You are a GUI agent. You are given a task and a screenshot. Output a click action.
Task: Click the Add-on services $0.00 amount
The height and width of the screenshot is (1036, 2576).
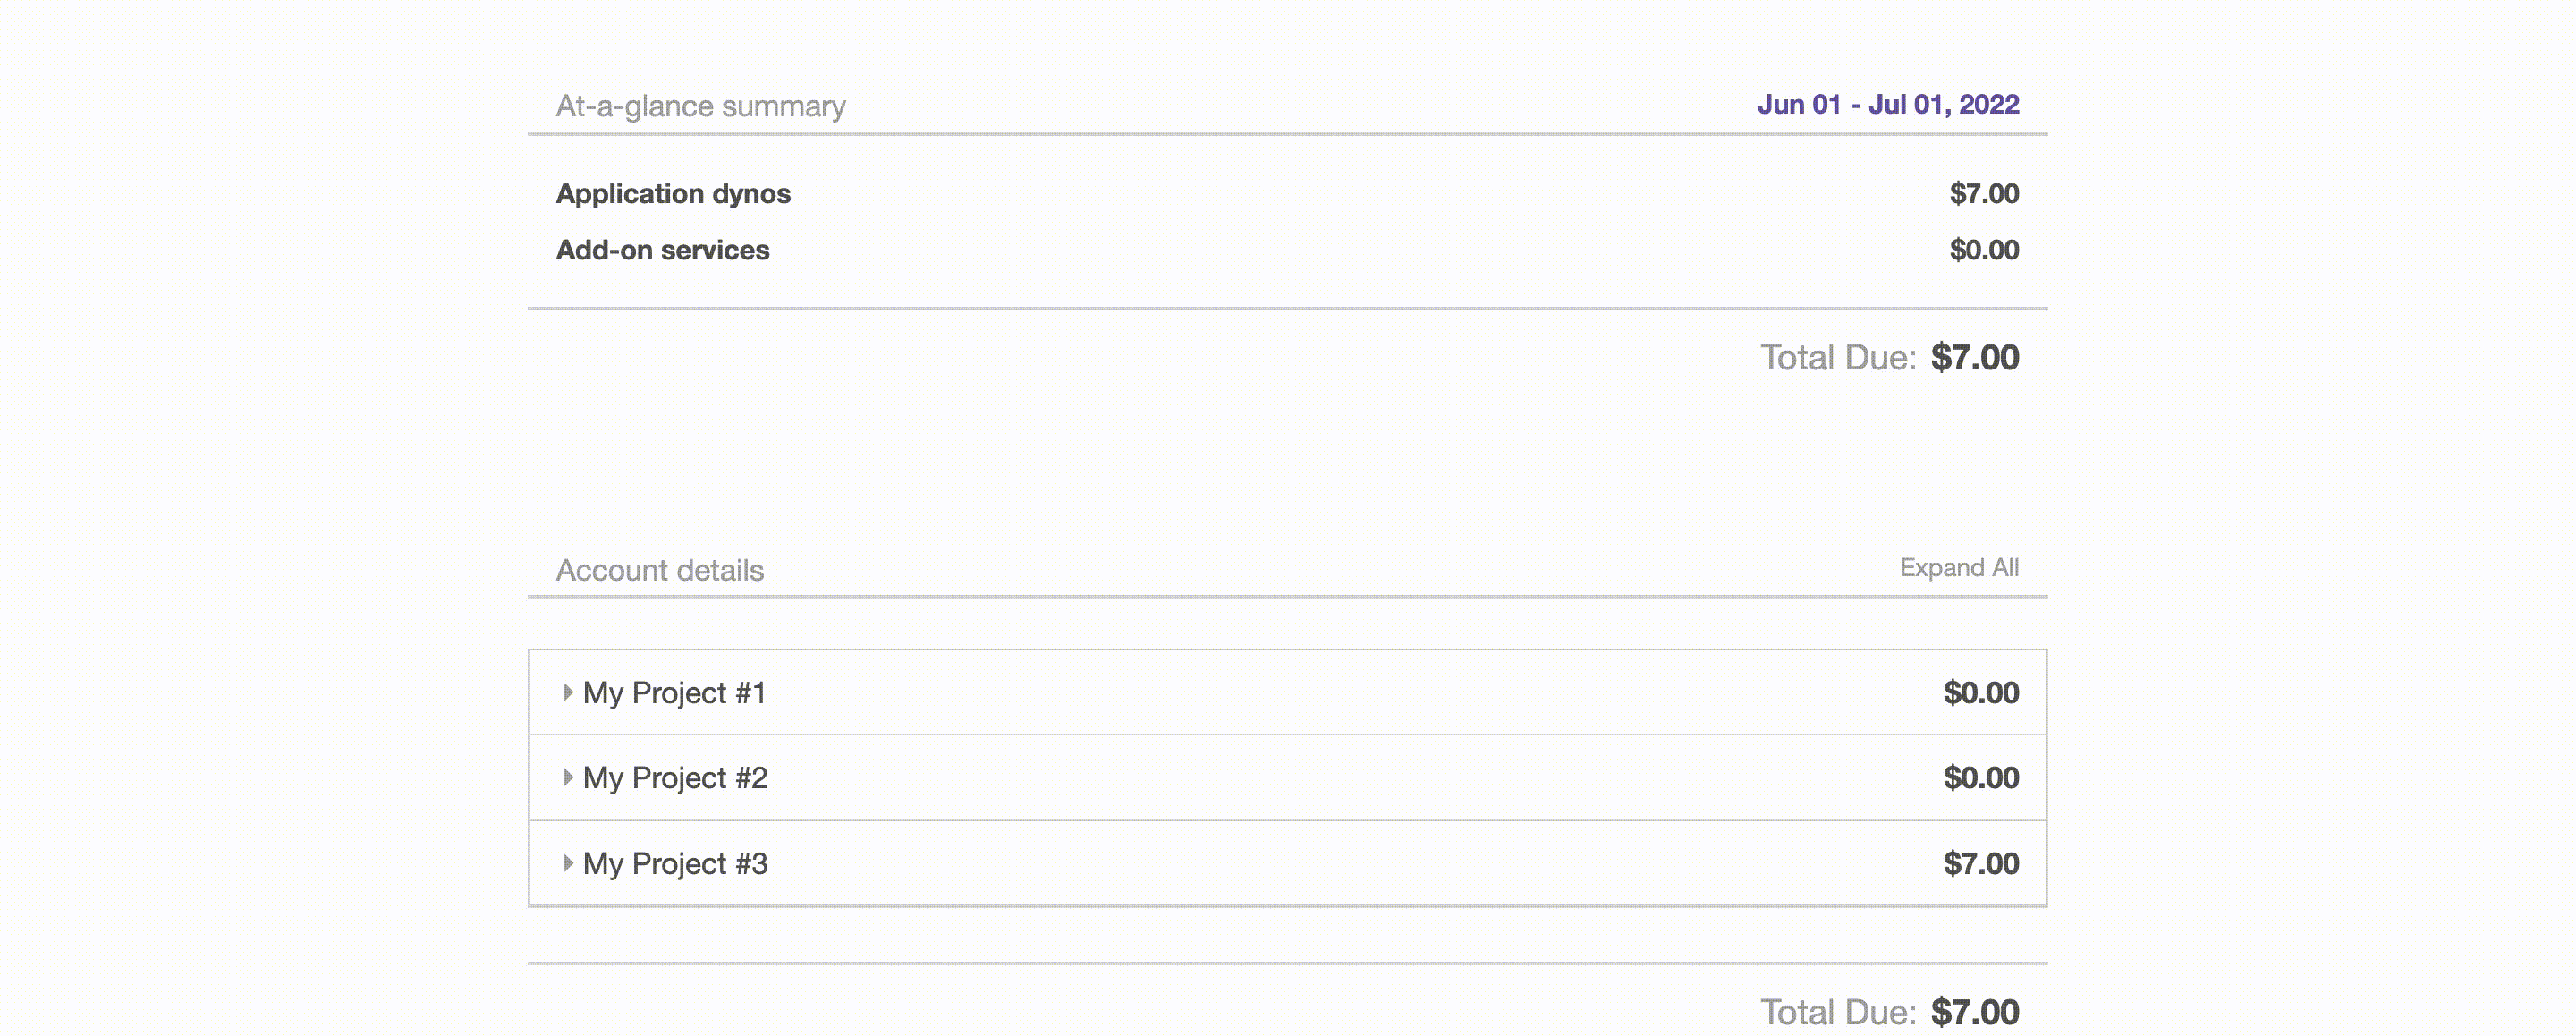pyautogui.click(x=1983, y=250)
